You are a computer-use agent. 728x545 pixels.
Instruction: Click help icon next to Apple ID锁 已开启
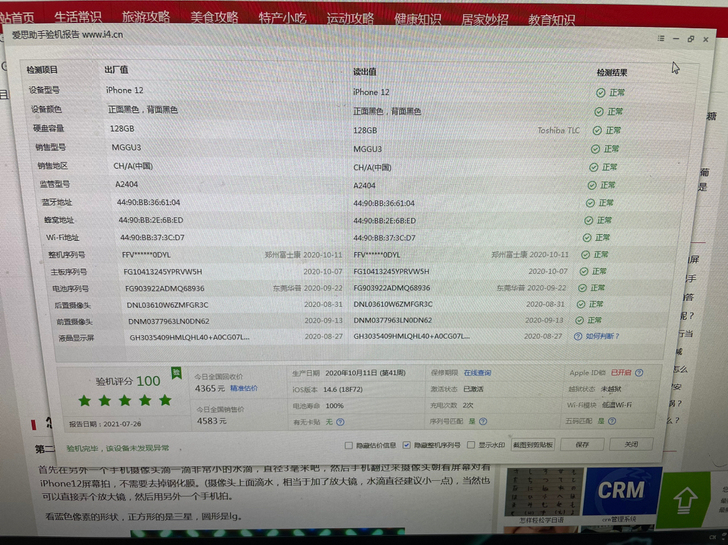tap(639, 373)
